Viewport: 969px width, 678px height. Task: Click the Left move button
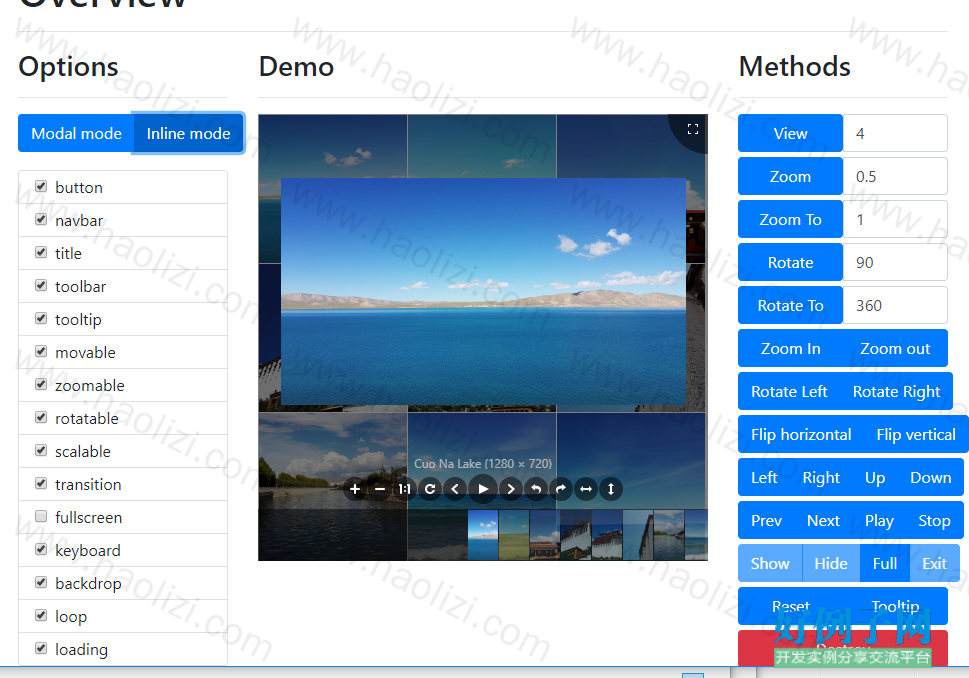764,477
